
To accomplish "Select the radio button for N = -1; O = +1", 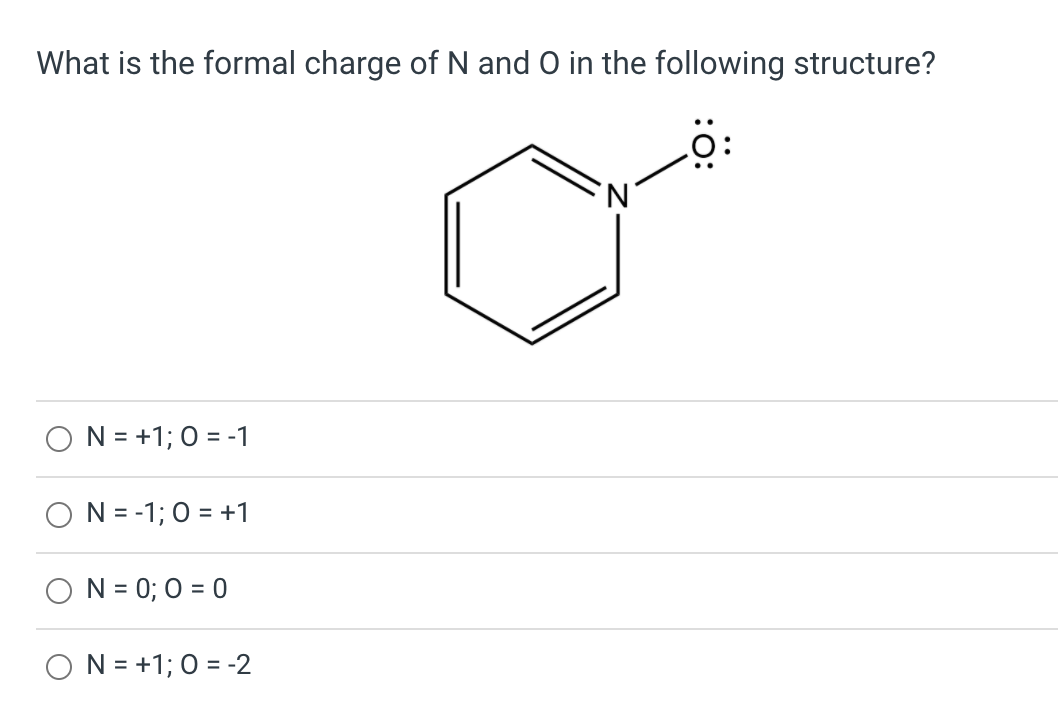I will tap(59, 514).
